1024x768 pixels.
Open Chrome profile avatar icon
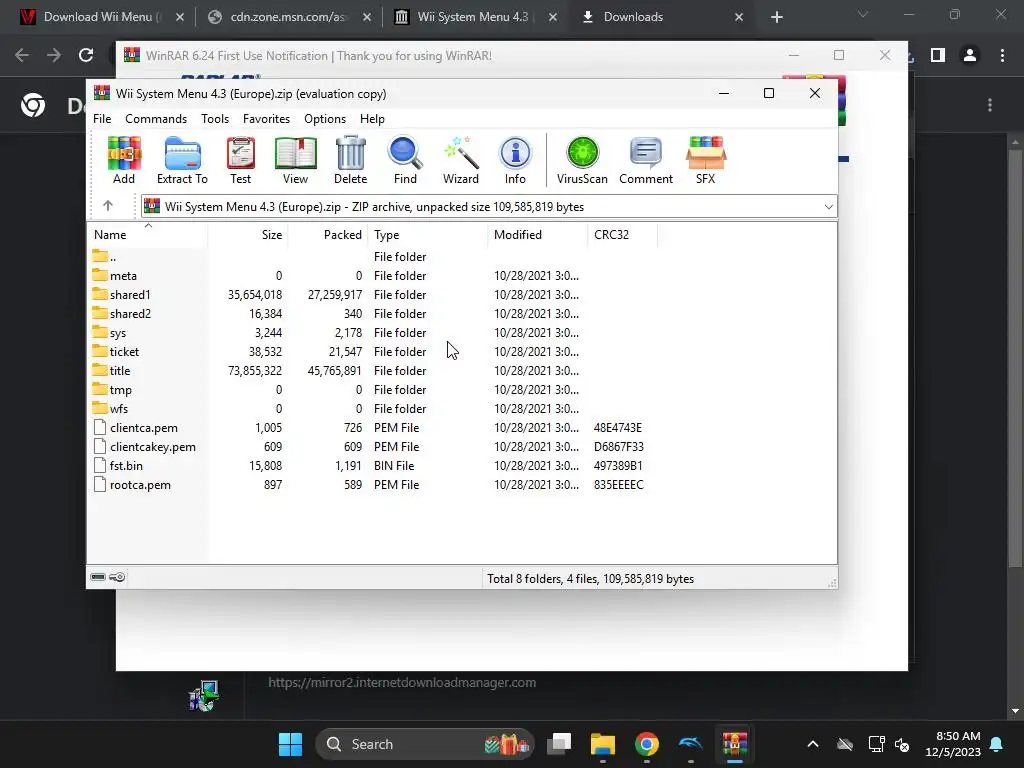click(x=970, y=56)
